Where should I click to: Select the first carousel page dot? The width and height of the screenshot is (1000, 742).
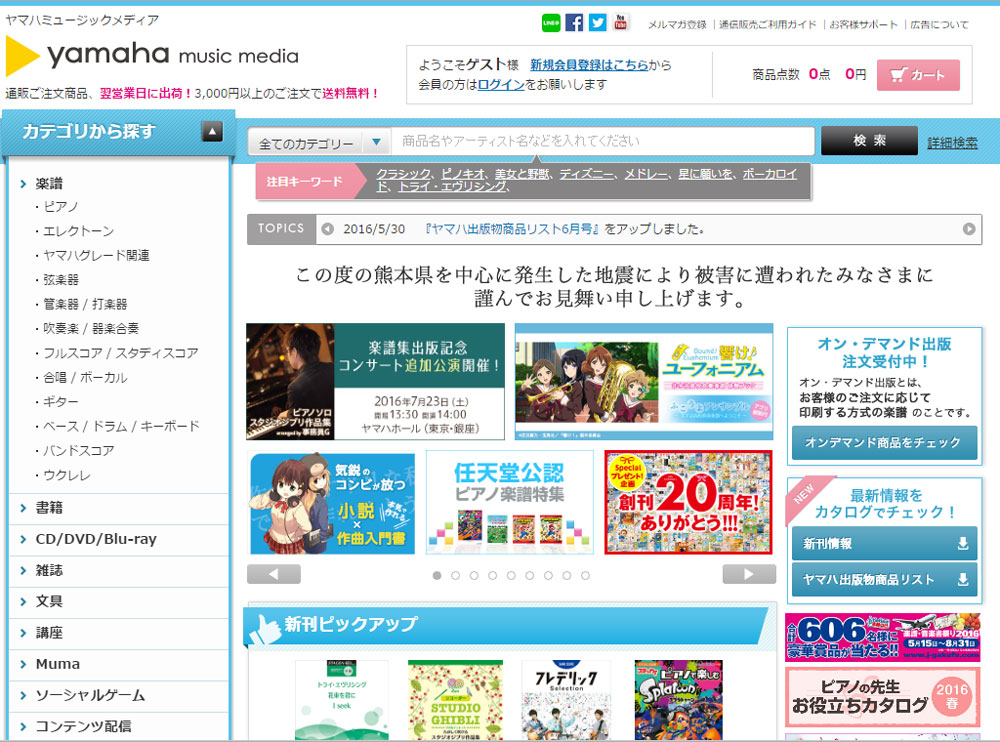[x=437, y=575]
